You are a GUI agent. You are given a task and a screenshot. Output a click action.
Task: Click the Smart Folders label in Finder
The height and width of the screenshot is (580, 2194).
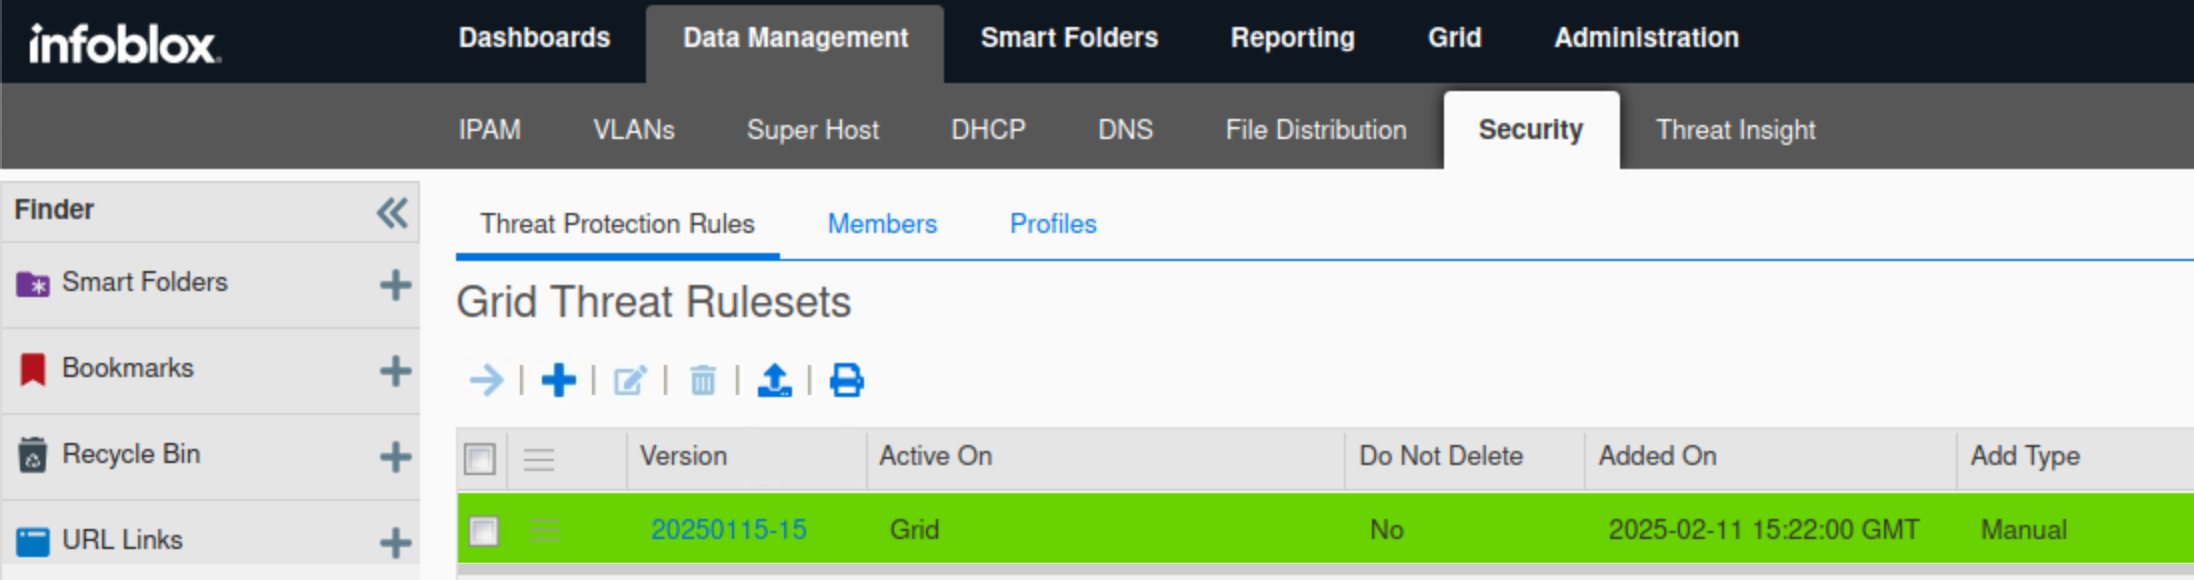click(x=145, y=283)
